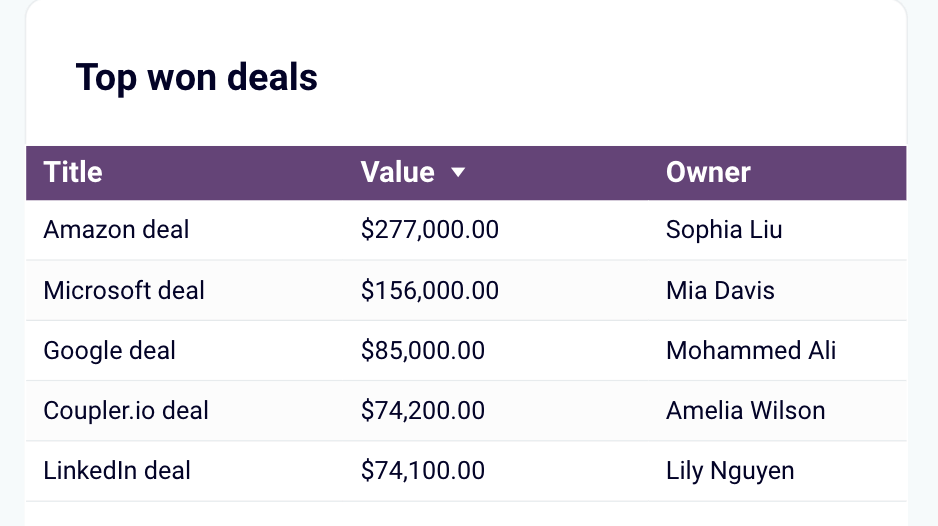Viewport: 938px width, 526px height.
Task: Select the Google deal title cell
Action: 109,351
